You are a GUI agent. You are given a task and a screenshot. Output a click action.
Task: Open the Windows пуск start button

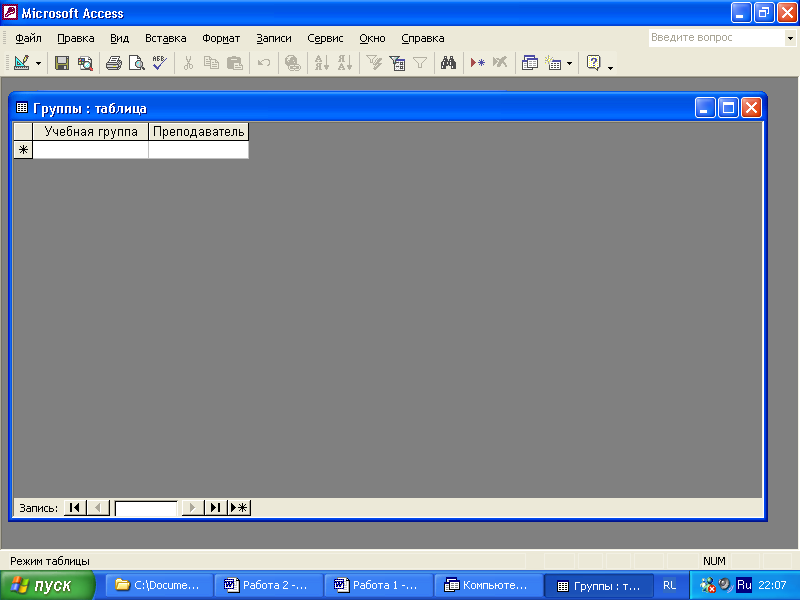(47, 585)
